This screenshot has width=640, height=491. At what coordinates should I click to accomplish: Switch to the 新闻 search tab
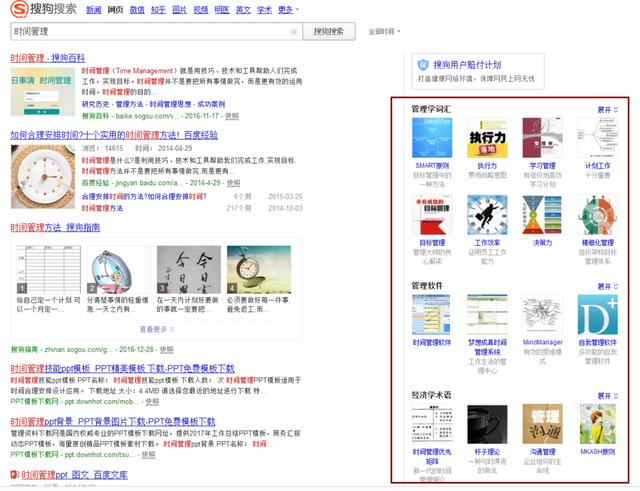[x=93, y=10]
